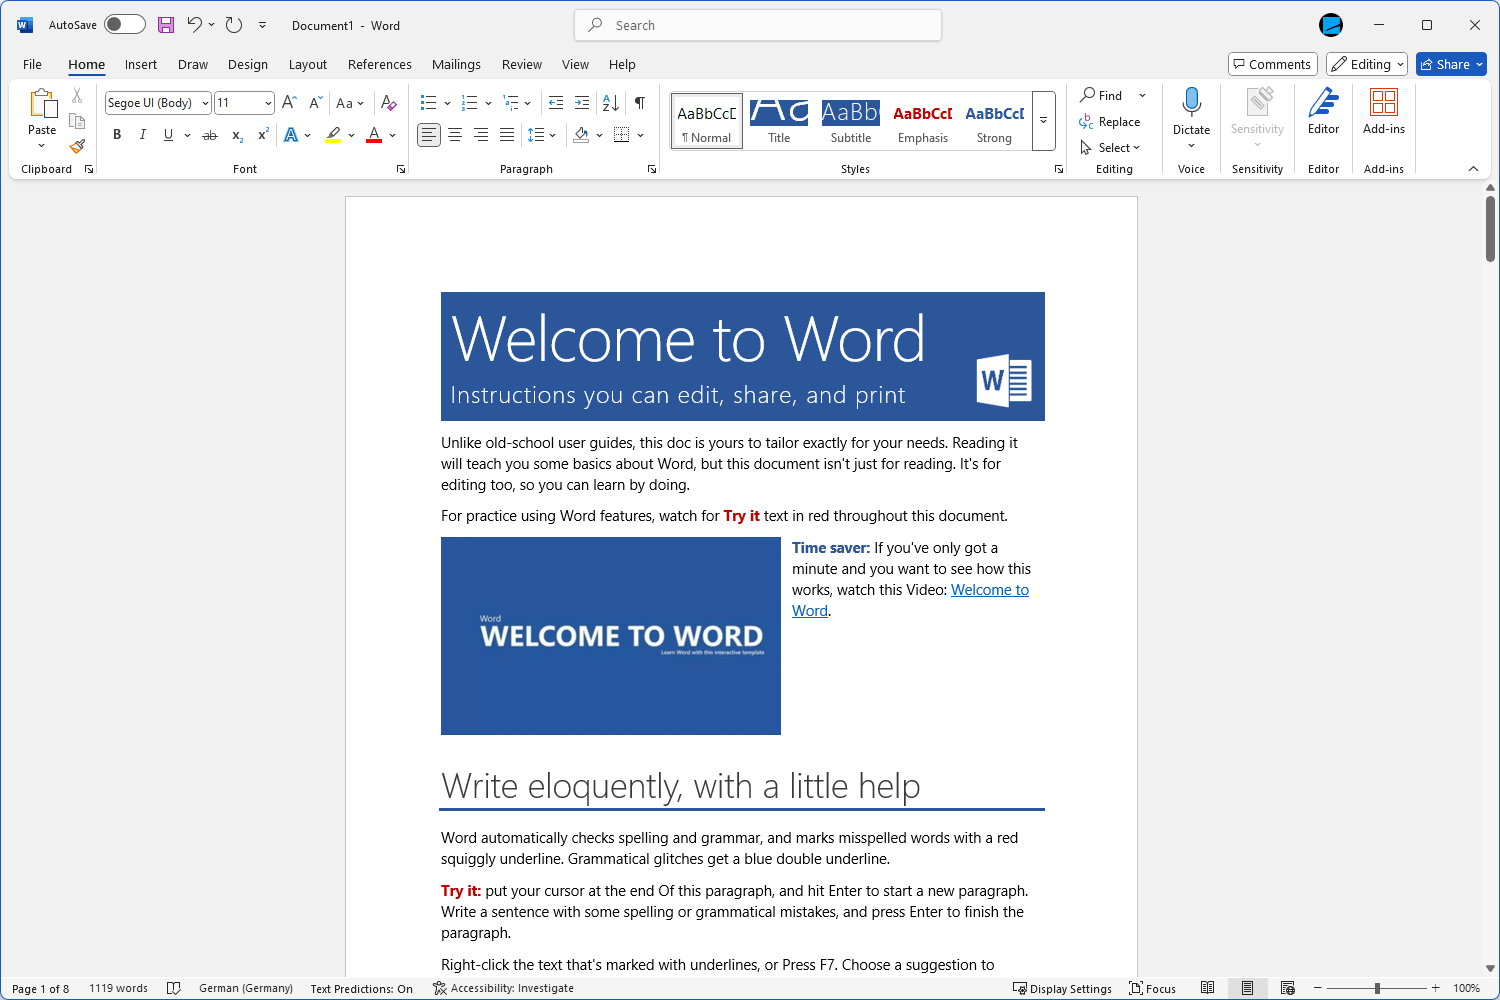
Task: Click the Welcome to Word hyperlink
Action: (x=989, y=589)
